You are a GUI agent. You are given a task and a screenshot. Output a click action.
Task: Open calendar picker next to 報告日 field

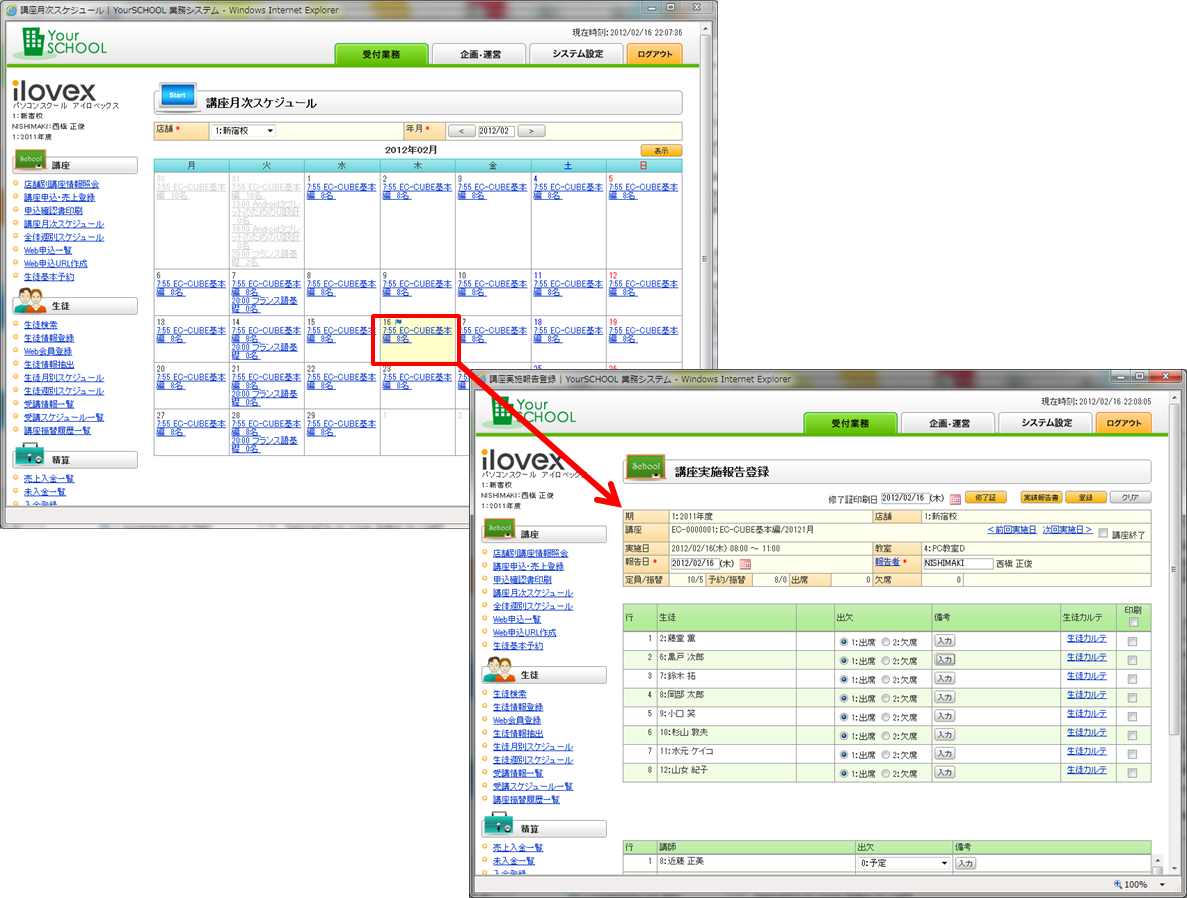click(745, 564)
